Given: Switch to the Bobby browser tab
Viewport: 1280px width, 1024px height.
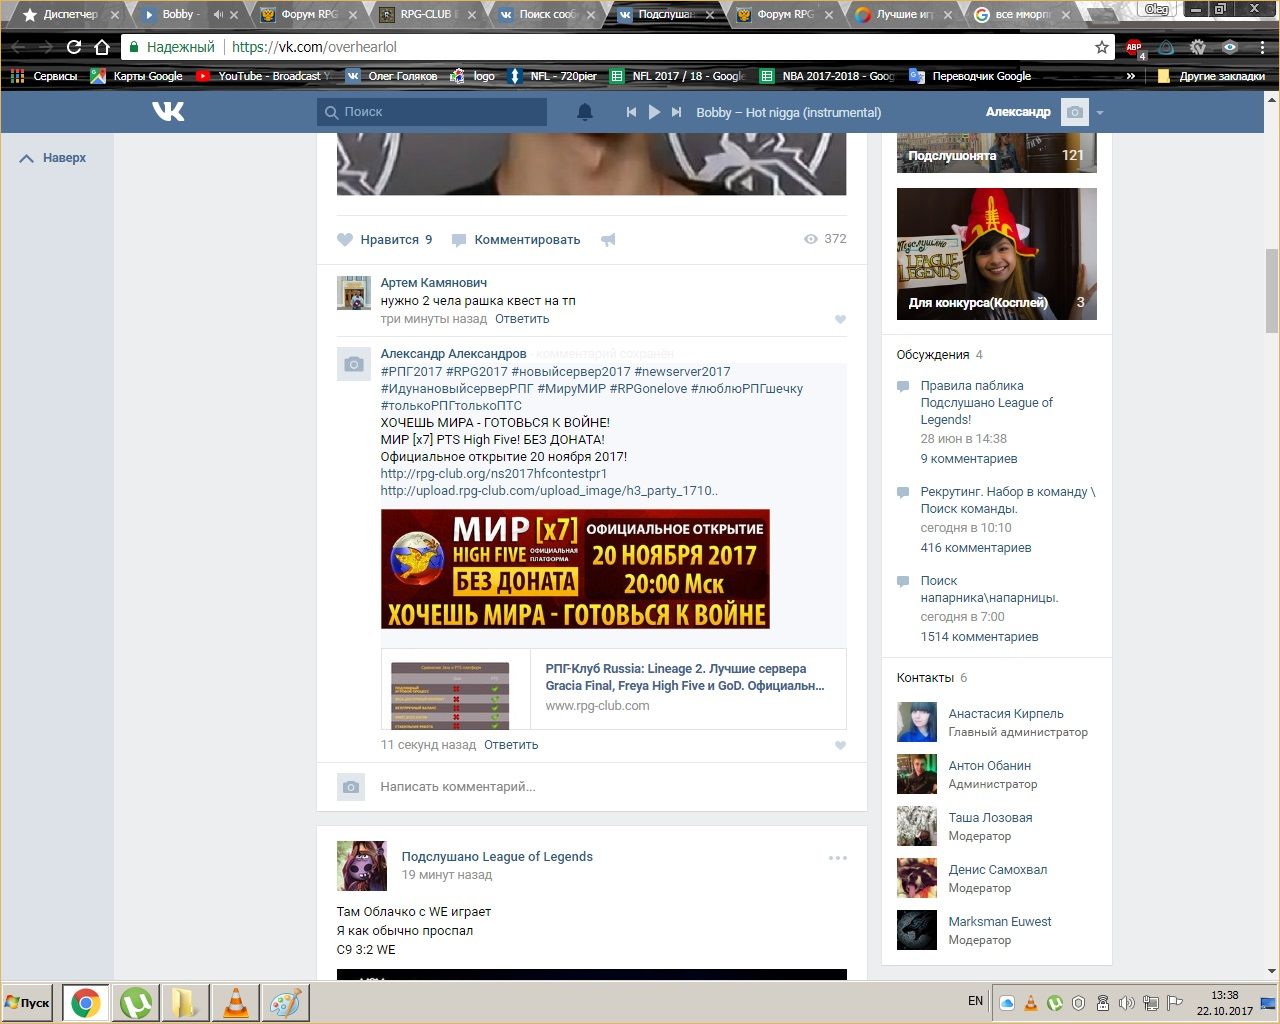Looking at the screenshot, I should click(178, 15).
